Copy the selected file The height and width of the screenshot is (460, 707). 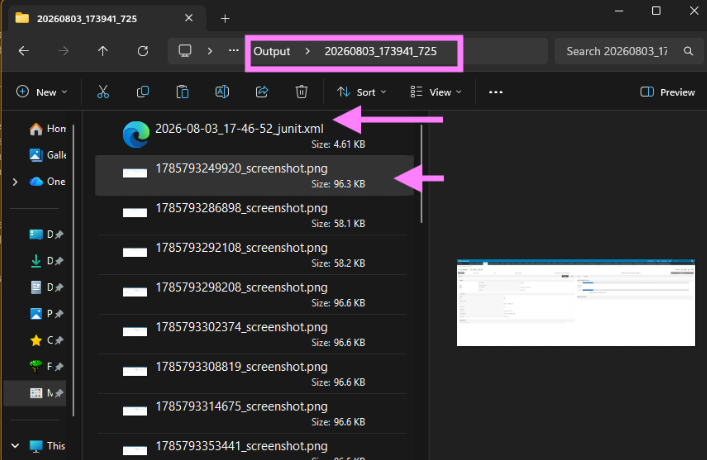click(x=143, y=92)
